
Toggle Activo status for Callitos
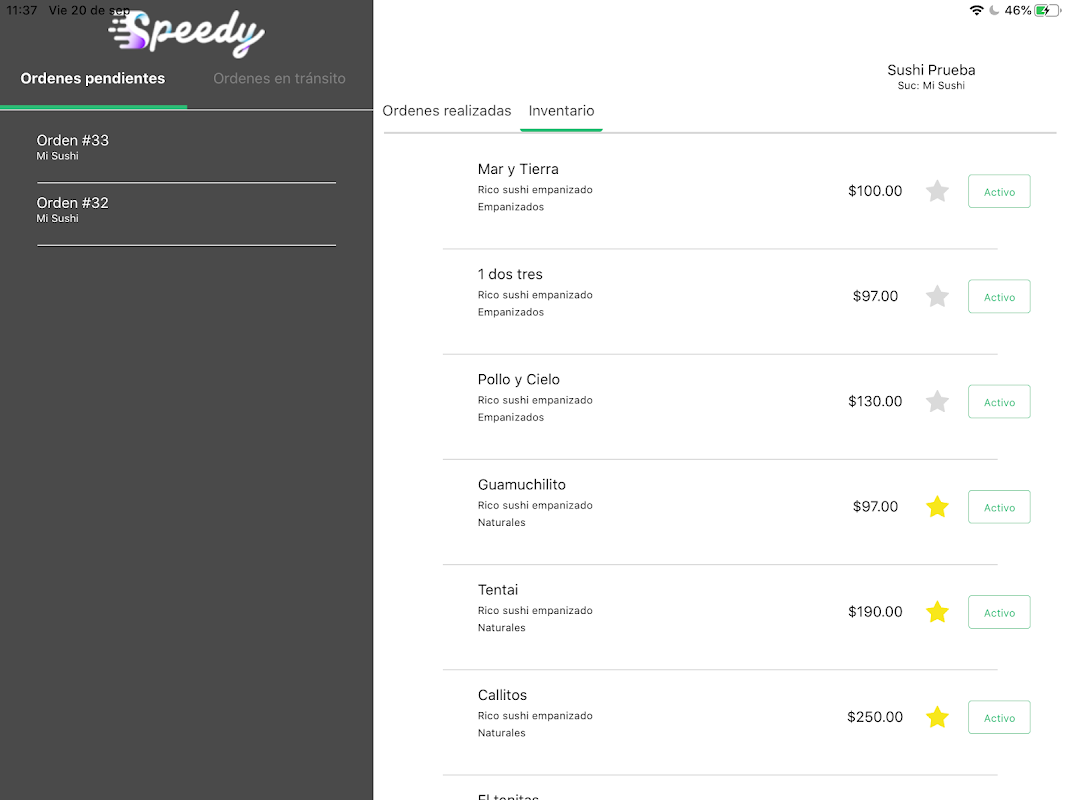[x=999, y=717]
